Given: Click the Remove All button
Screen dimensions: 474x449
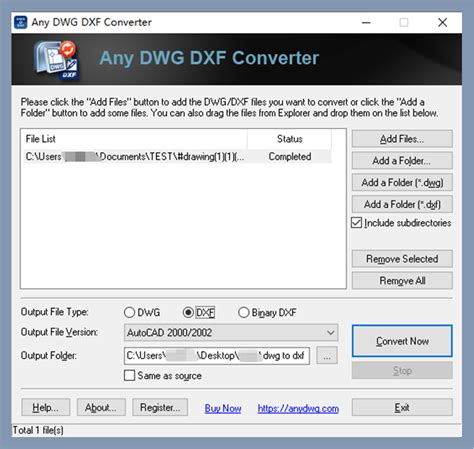Looking at the screenshot, I should click(402, 281).
